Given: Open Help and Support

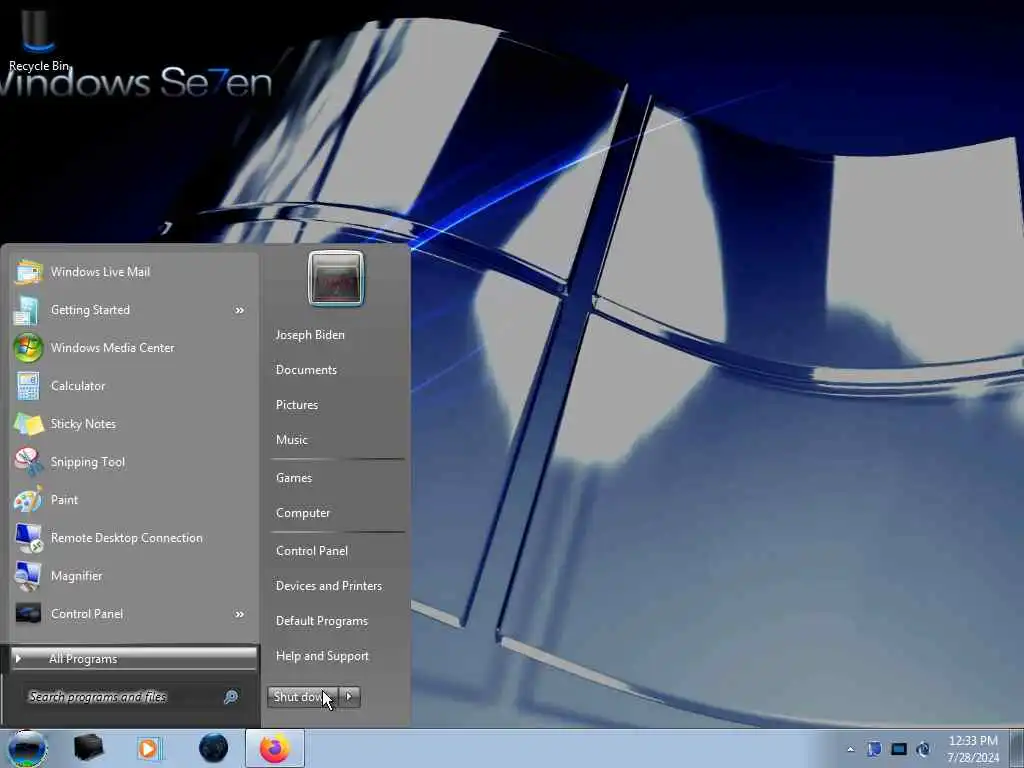Looking at the screenshot, I should click(x=323, y=656).
